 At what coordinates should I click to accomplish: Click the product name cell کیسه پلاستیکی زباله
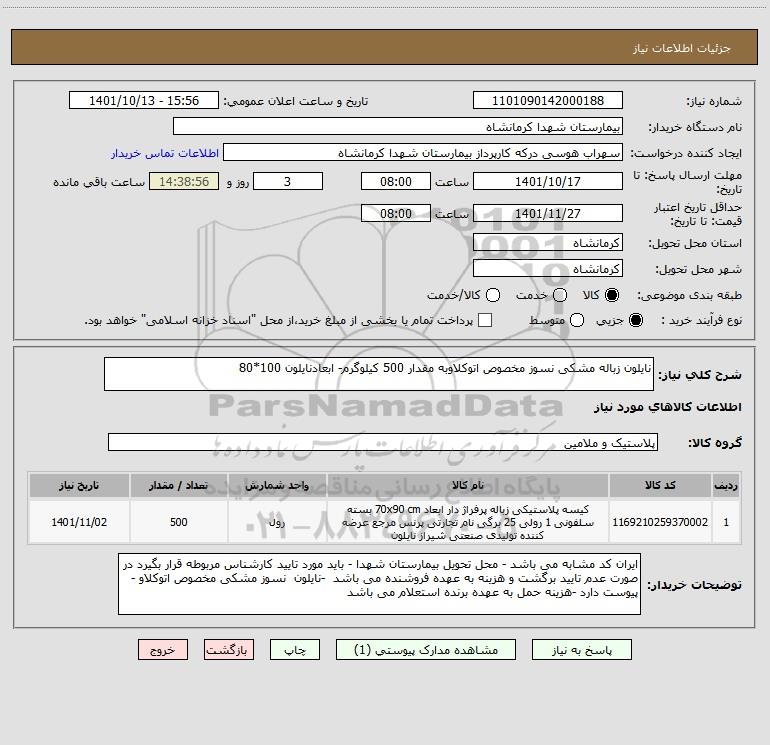468,522
